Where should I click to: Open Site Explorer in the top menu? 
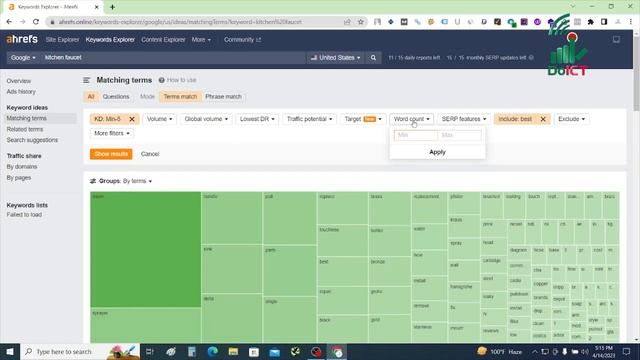62,40
